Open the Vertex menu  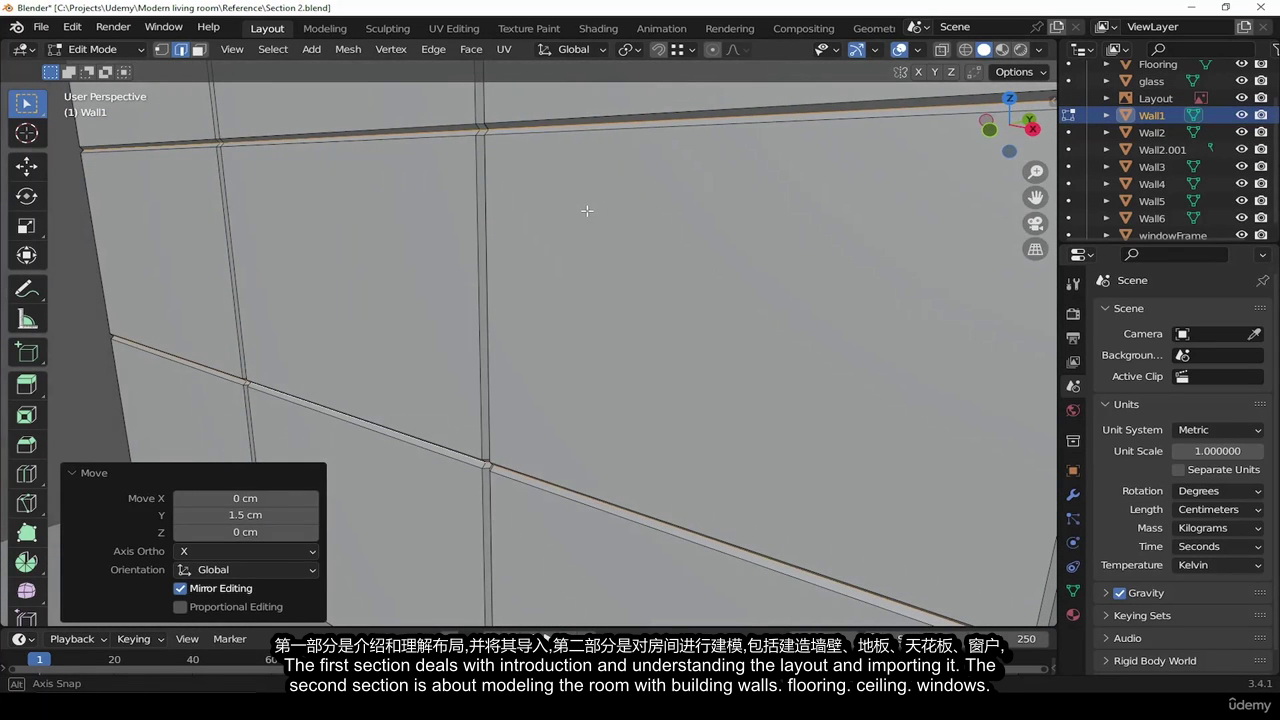point(391,49)
